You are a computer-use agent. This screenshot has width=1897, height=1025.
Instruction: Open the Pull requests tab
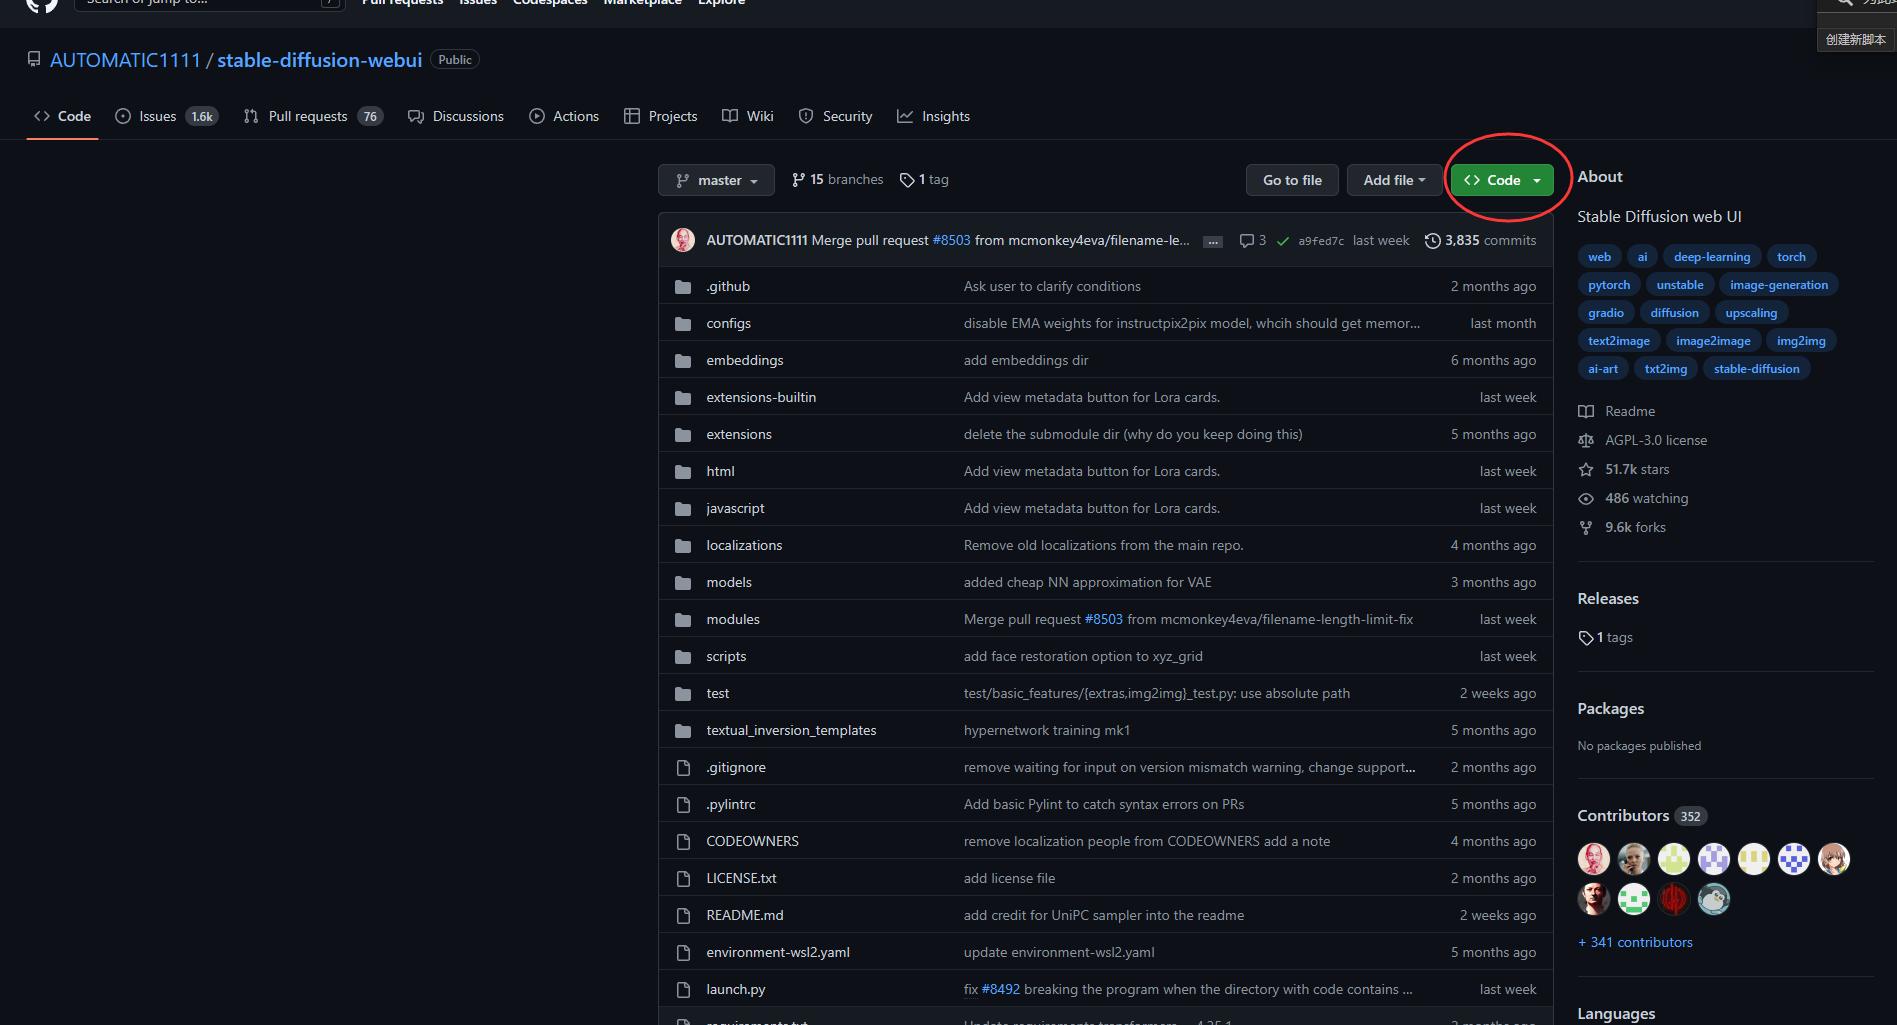click(307, 117)
